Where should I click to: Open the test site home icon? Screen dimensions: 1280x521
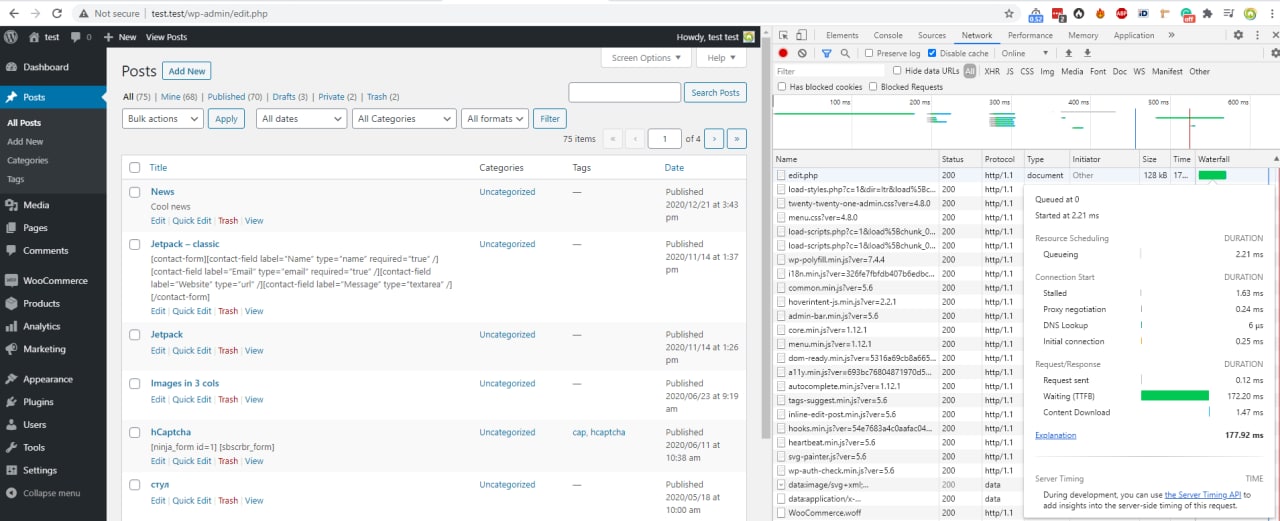pos(34,37)
